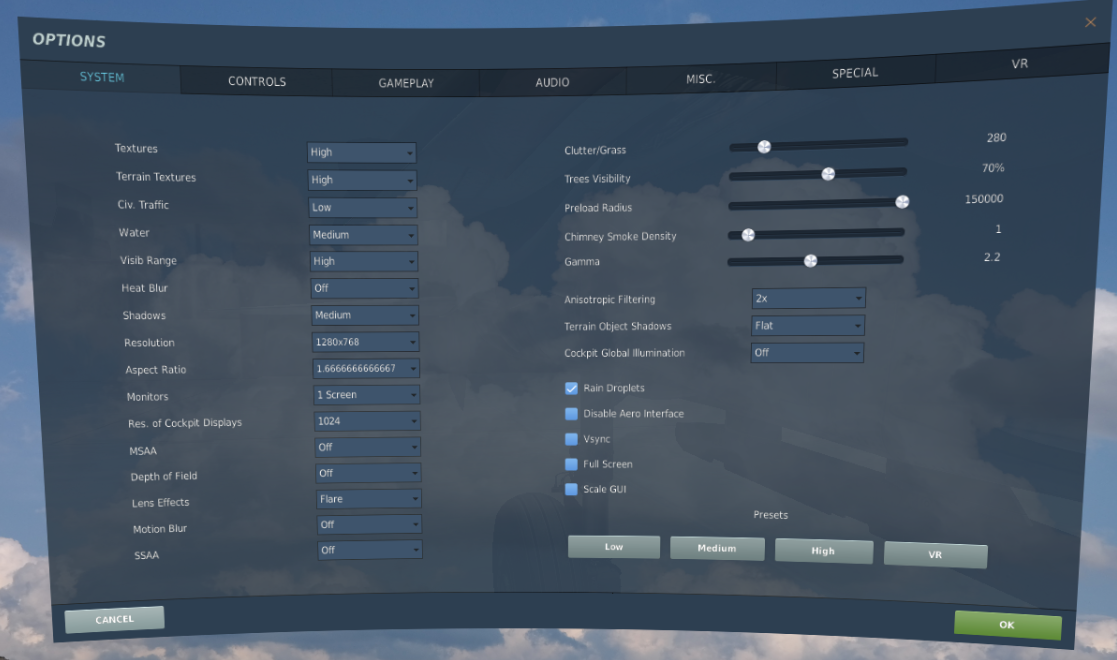
Task: Click the Preload Radius slider handle
Action: pyautogui.click(x=902, y=202)
